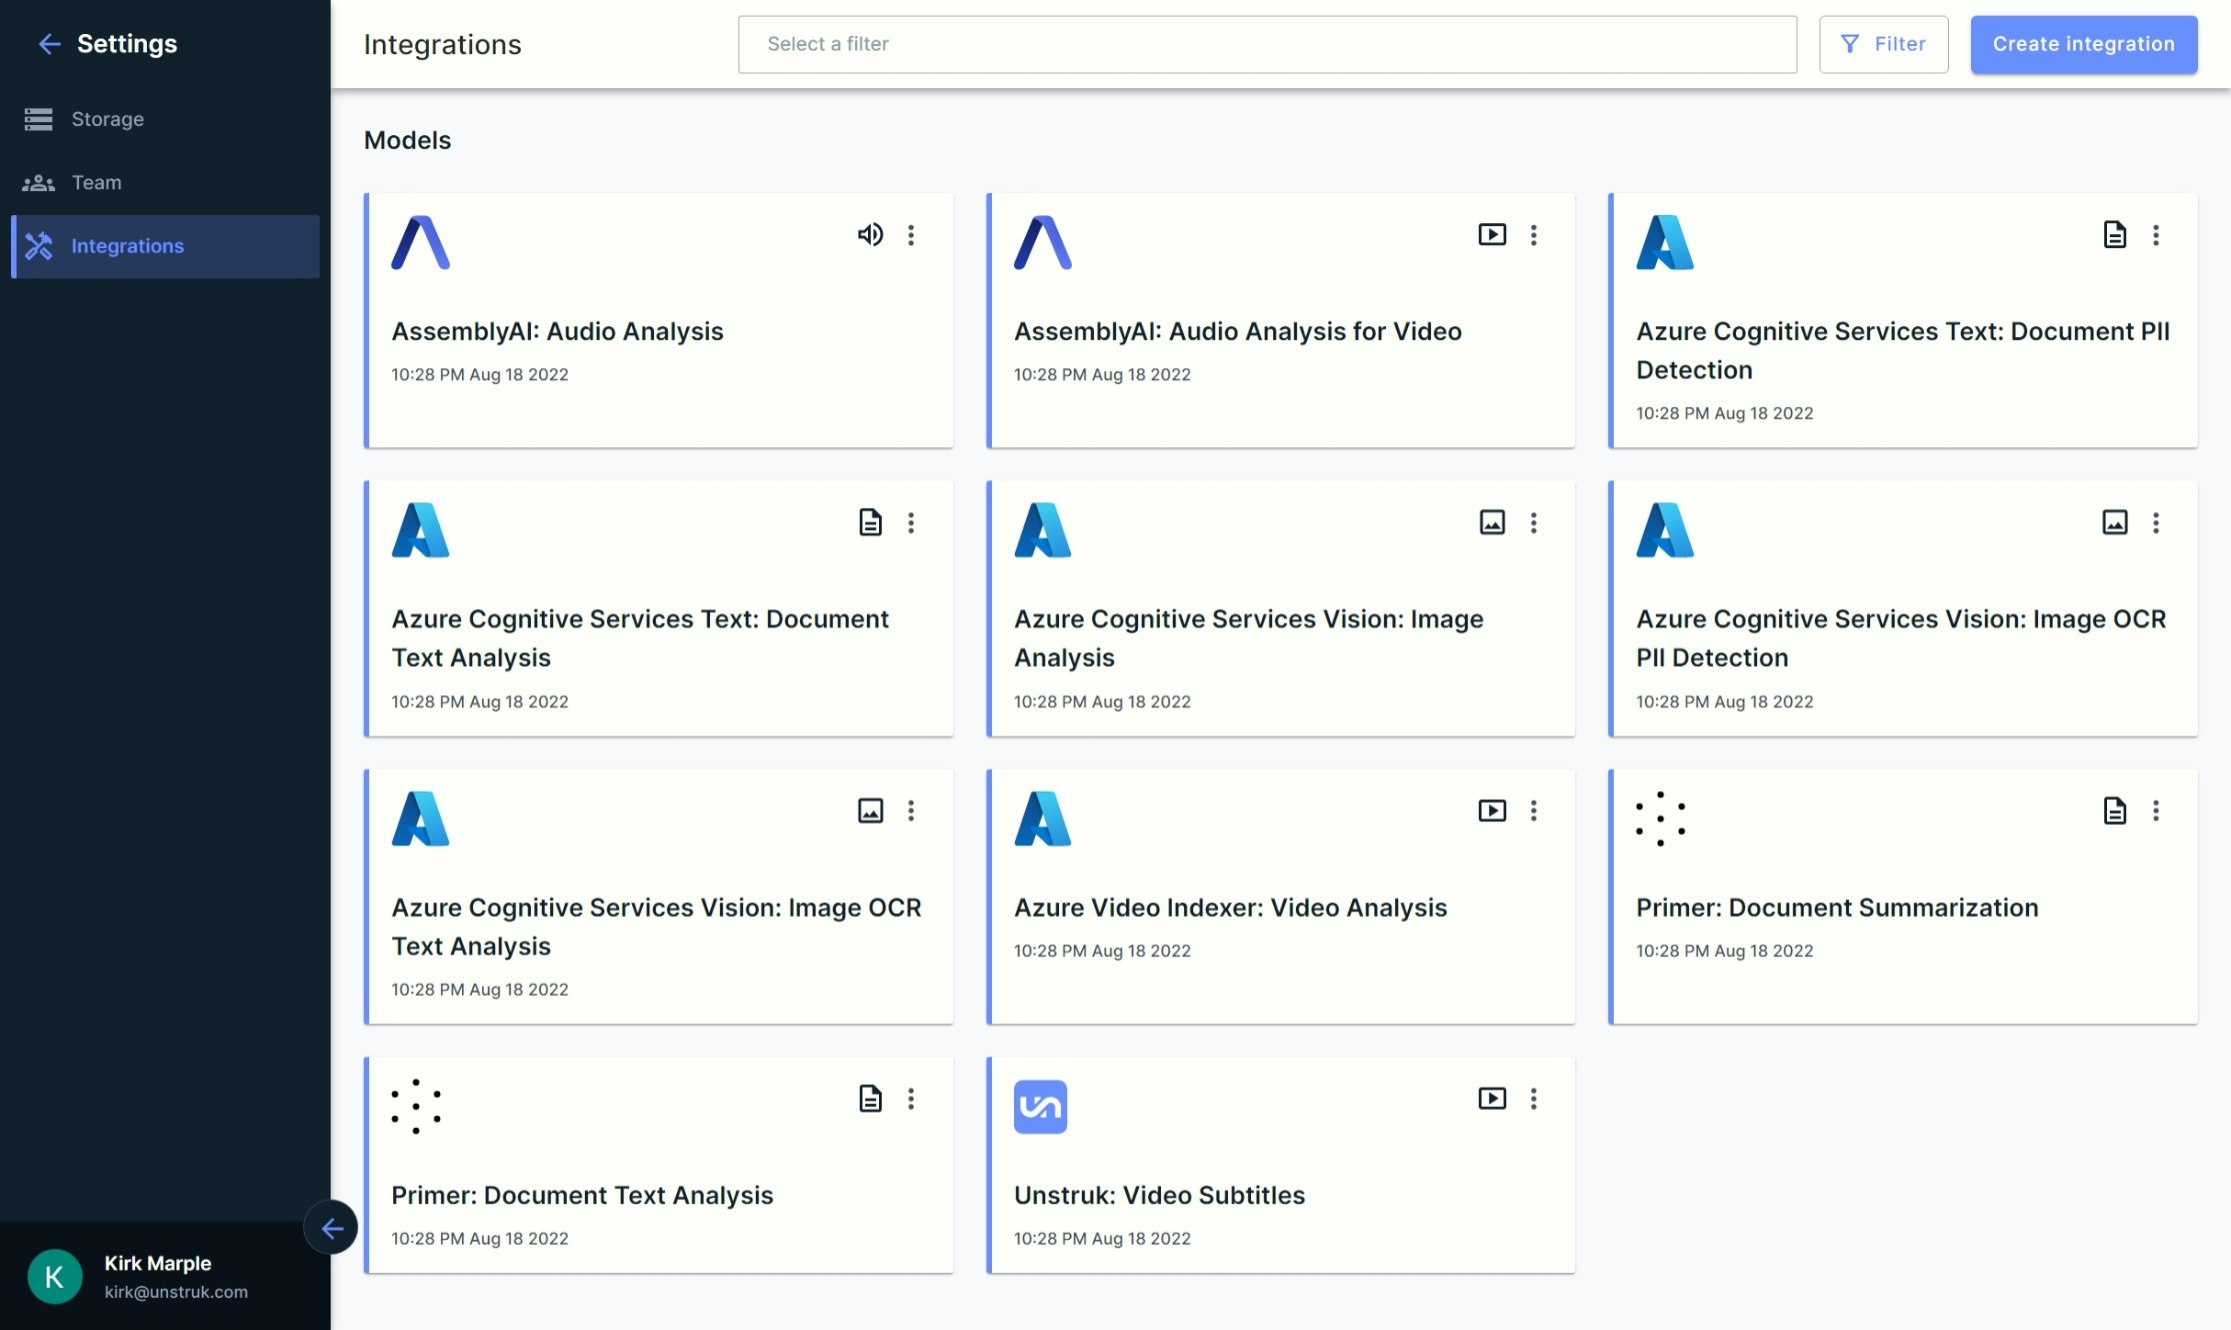Viewport: 2231px width, 1330px height.
Task: Click document icon on Primer: Document Text Analysis card
Action: coord(870,1099)
